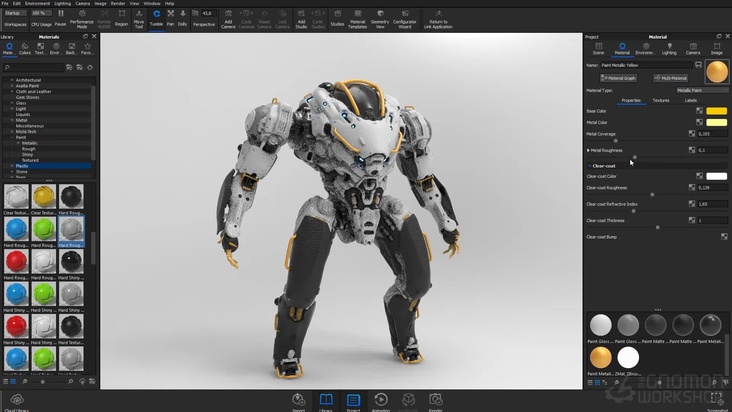Select the Tumble camera tool
Viewport: 732px width, 412px height.
coord(156,18)
